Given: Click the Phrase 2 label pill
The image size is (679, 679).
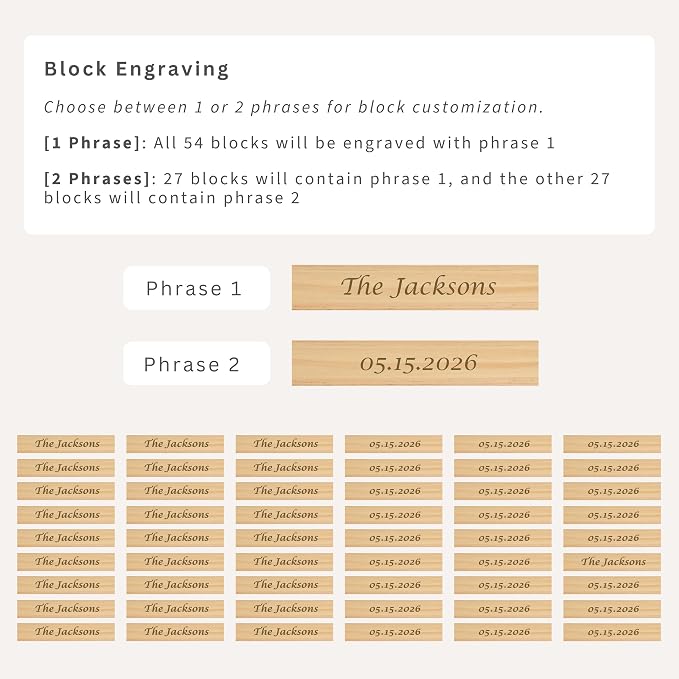Looking at the screenshot, I should point(197,363).
